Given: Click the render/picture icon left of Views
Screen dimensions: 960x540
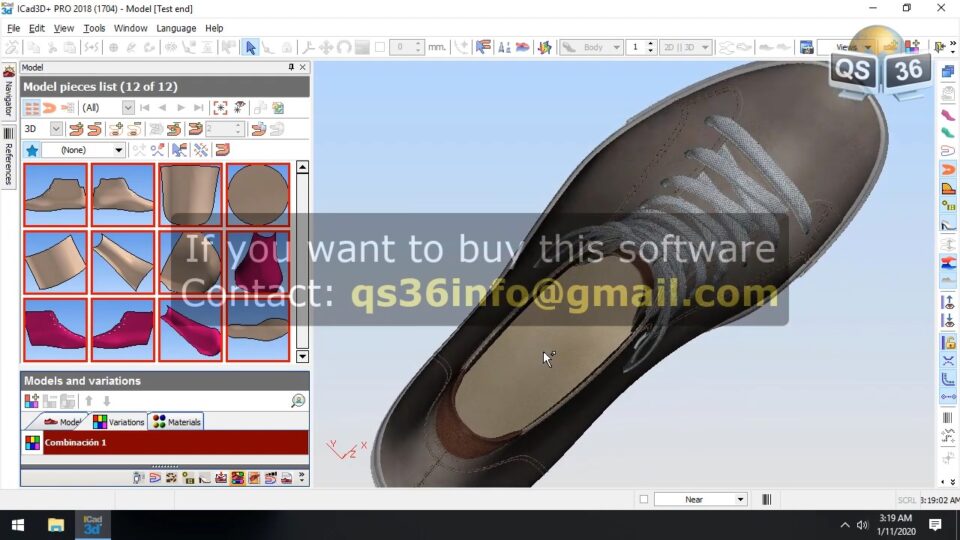Looking at the screenshot, I should point(806,47).
